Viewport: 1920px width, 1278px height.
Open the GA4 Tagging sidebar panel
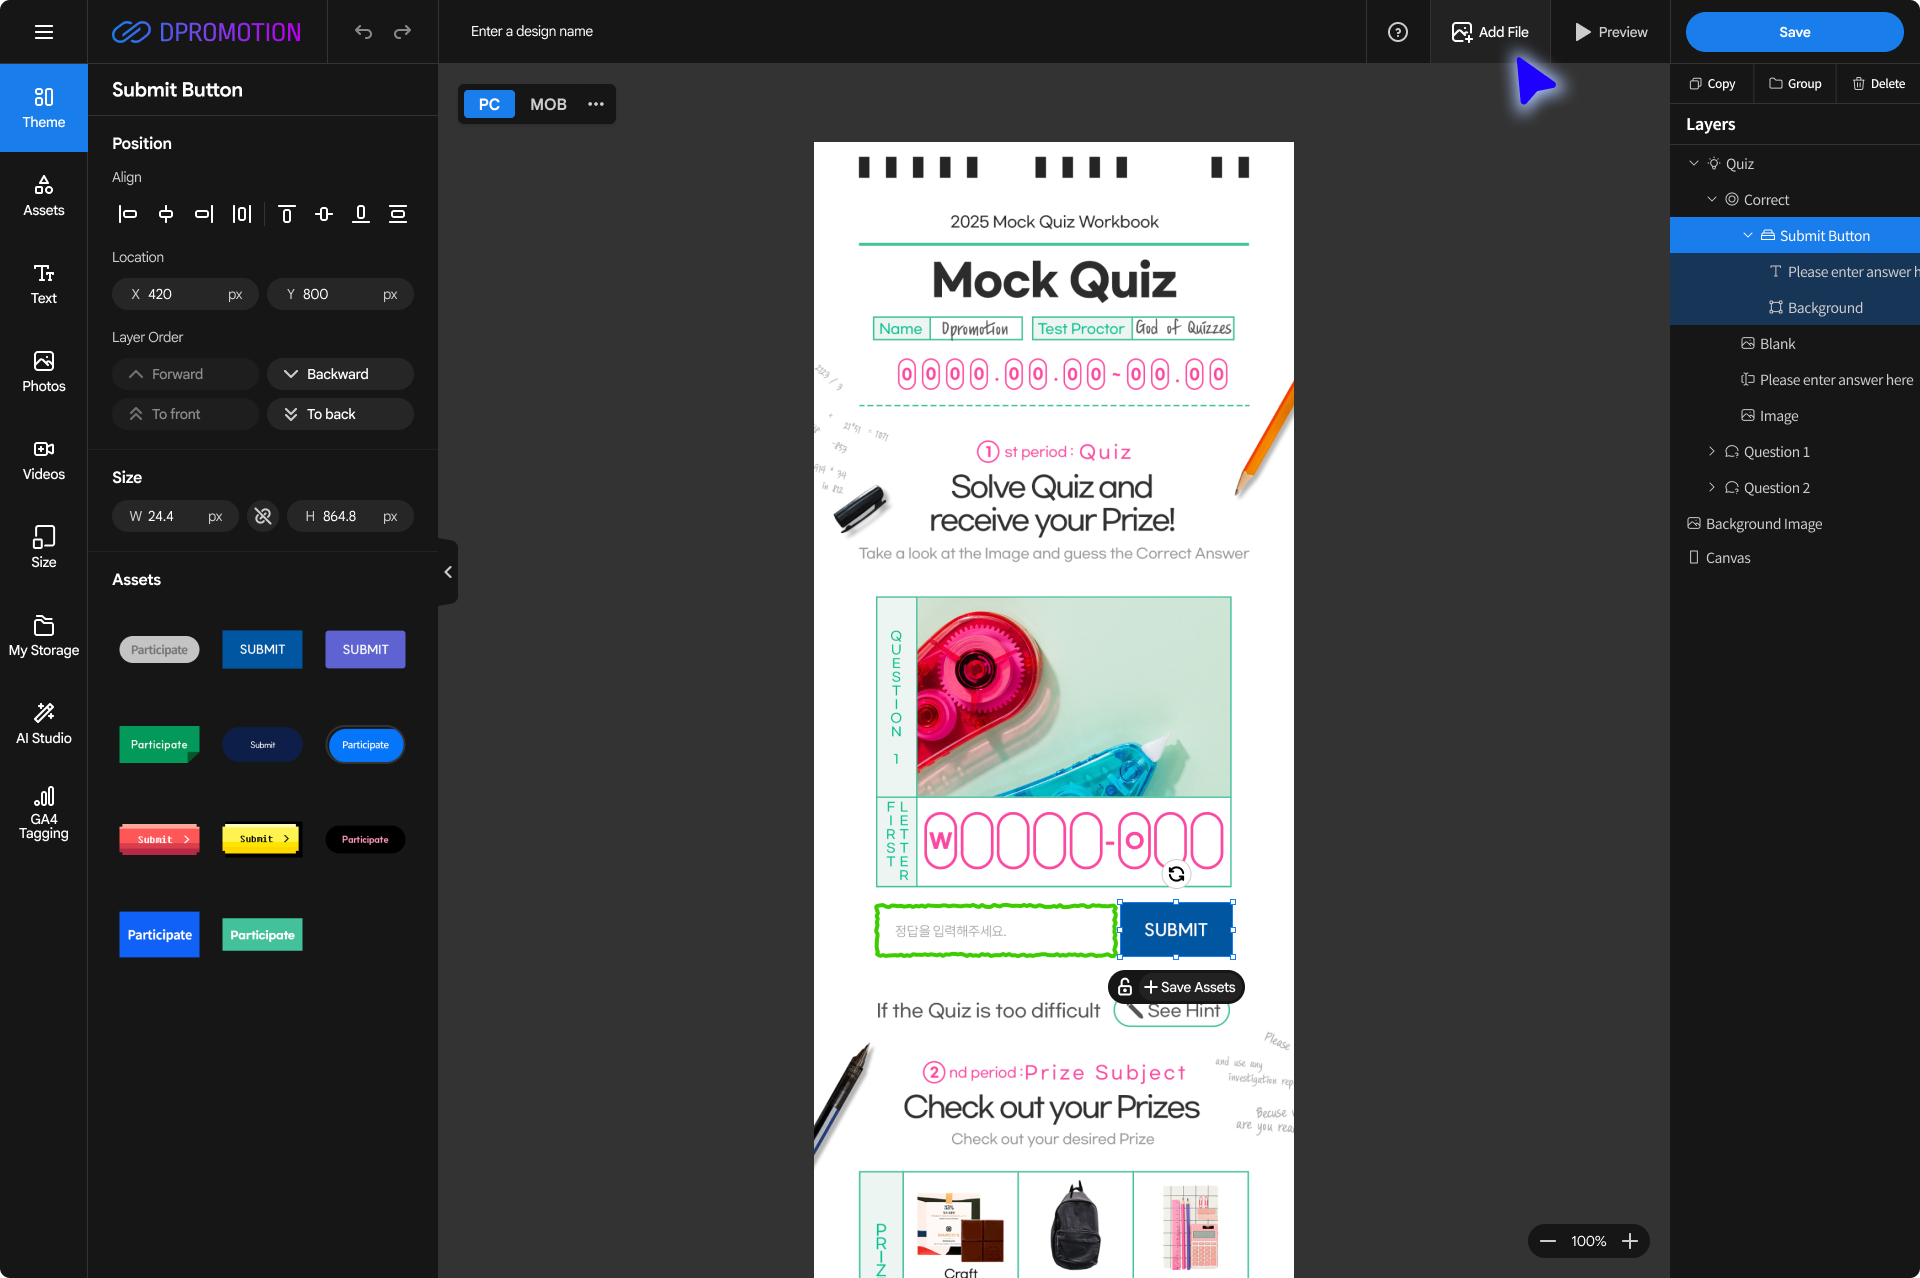point(44,812)
